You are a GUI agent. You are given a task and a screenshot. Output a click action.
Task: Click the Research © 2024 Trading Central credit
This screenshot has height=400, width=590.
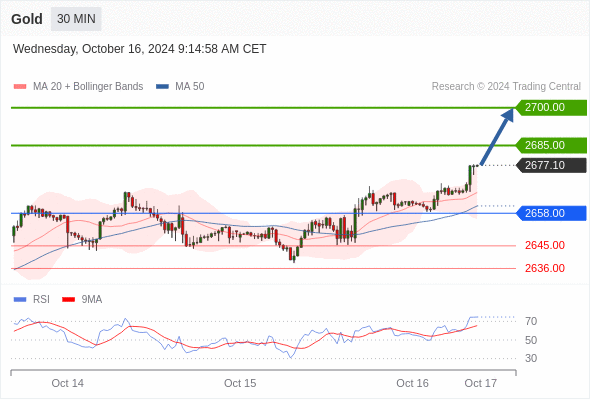506,87
